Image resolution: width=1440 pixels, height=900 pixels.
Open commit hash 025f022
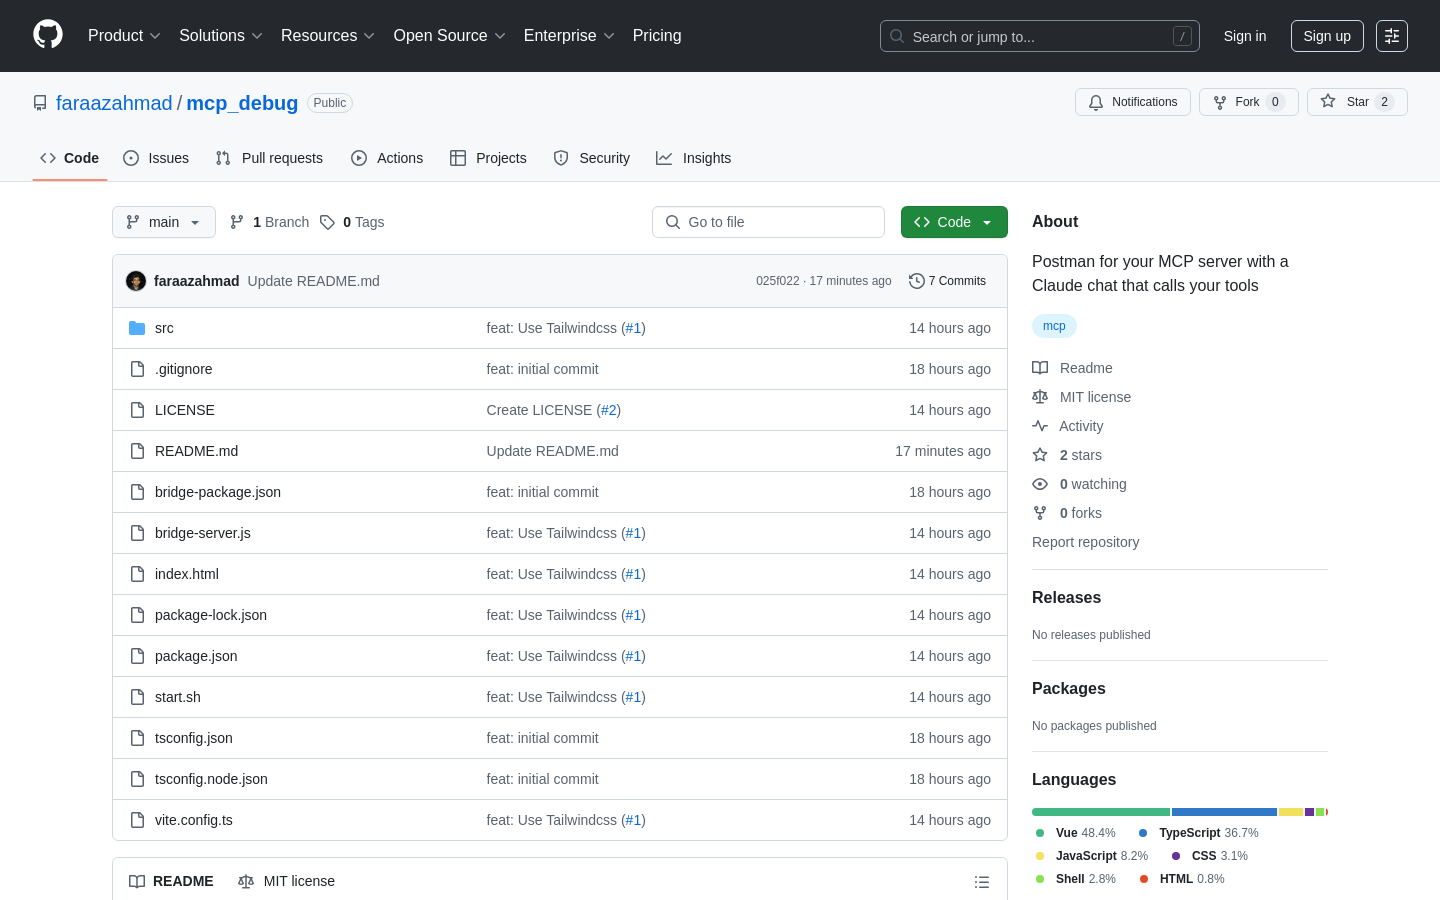[x=778, y=281]
